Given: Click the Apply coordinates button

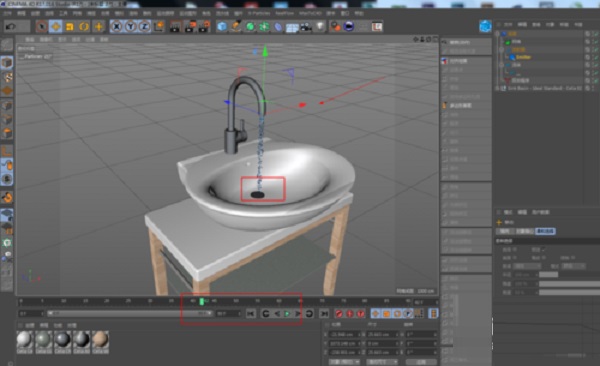Looking at the screenshot, I should (x=421, y=361).
